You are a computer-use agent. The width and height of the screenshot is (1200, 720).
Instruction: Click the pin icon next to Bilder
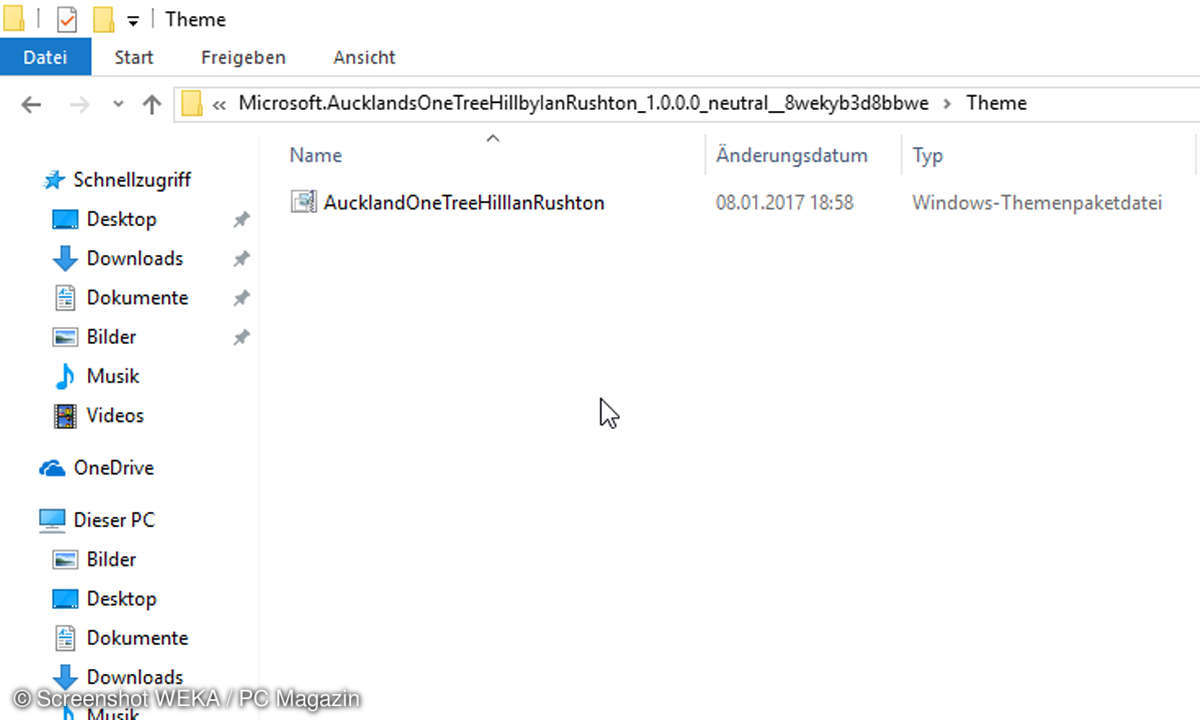(x=241, y=338)
